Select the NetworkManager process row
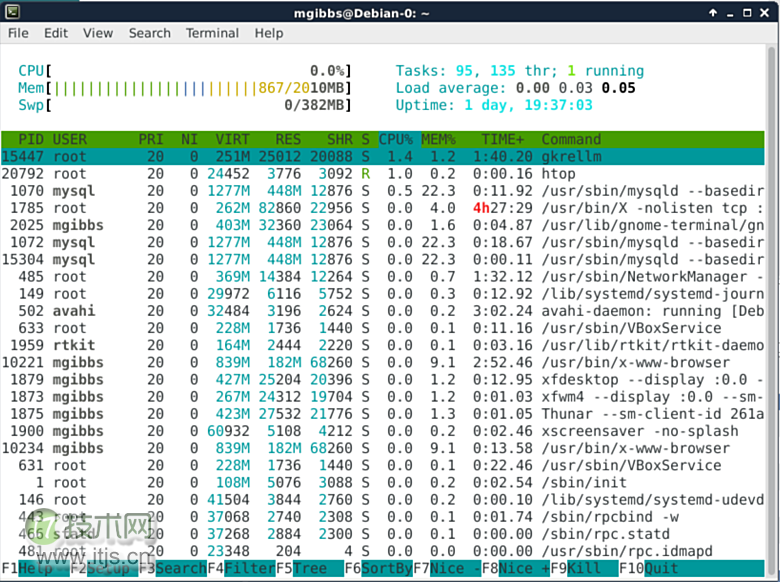 [383, 277]
